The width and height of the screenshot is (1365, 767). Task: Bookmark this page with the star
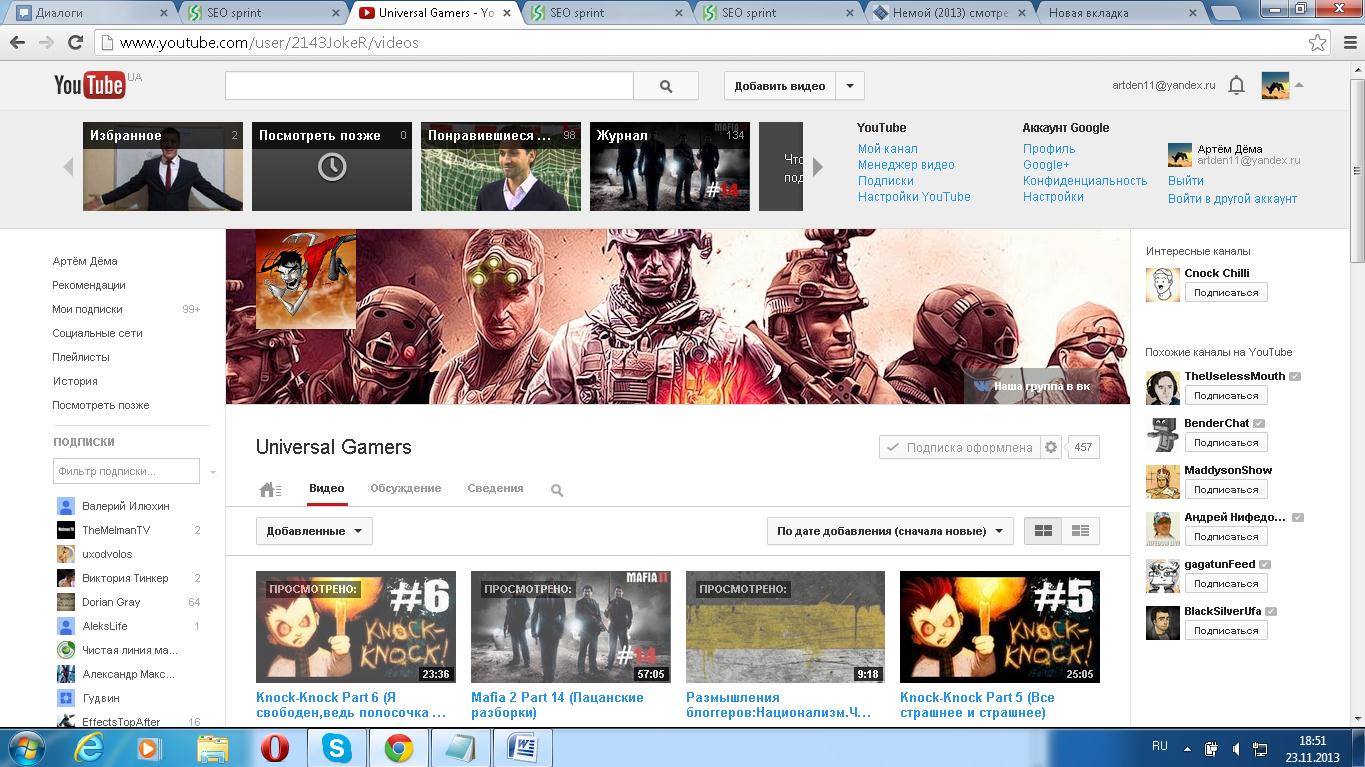(x=1318, y=43)
